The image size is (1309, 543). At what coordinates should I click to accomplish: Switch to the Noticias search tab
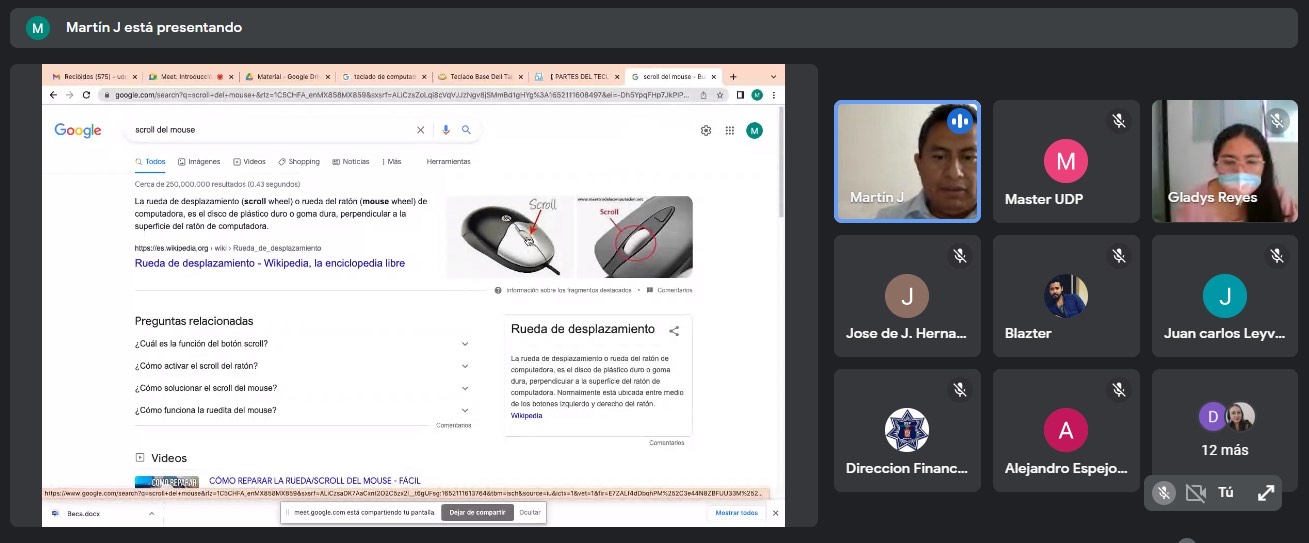point(351,161)
